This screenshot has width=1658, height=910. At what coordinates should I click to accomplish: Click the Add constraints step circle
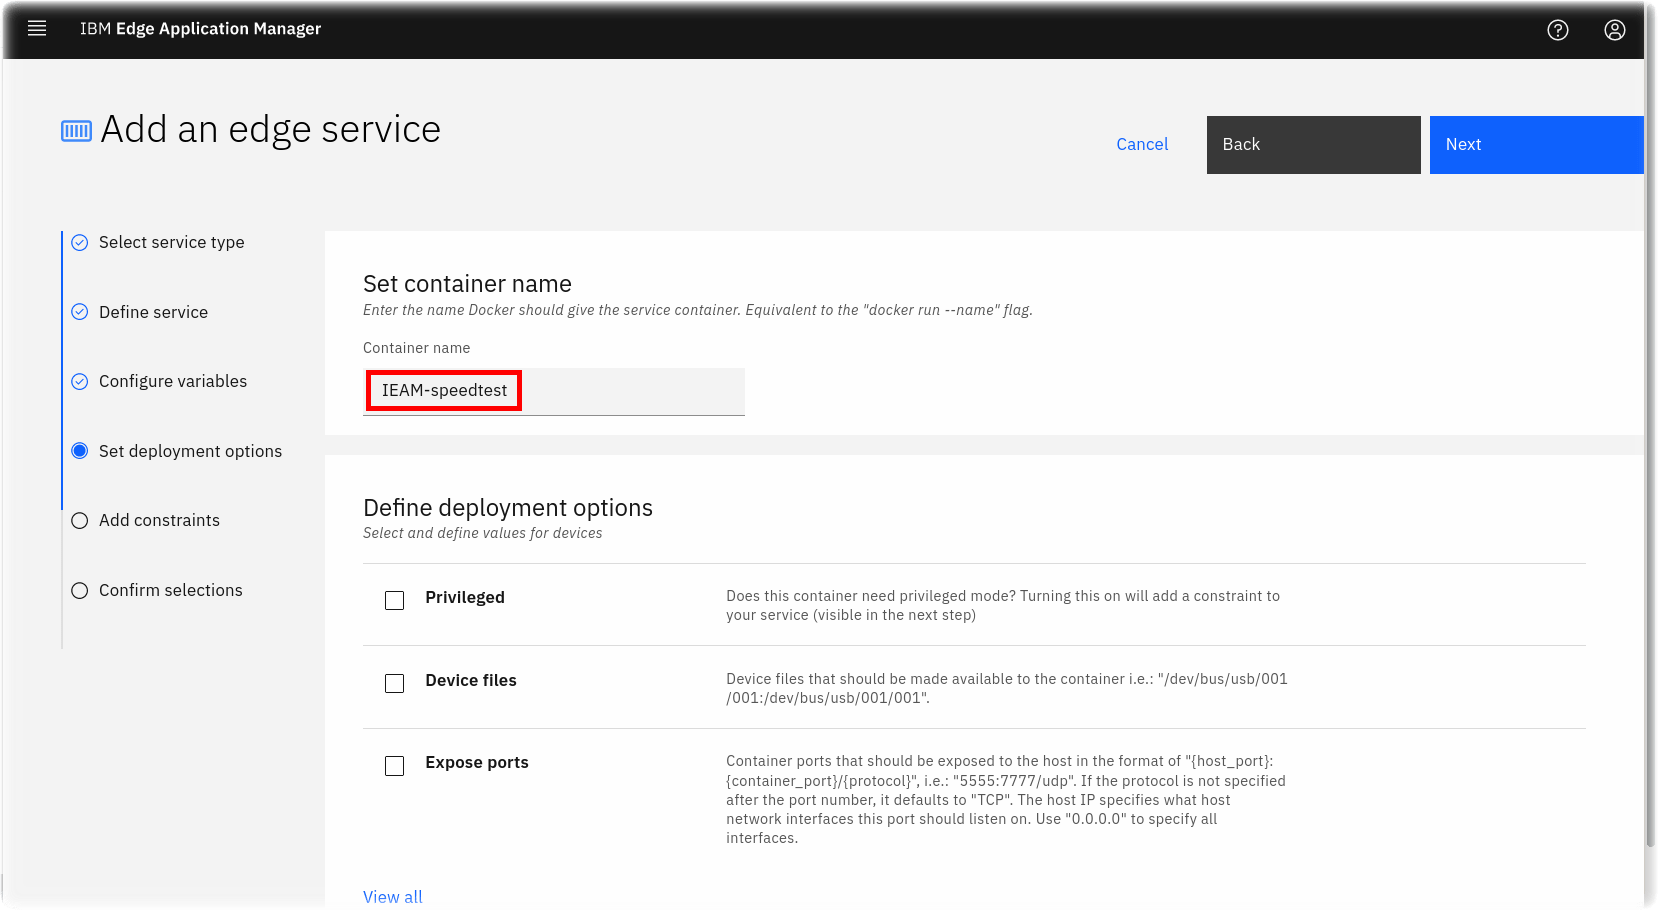pyautogui.click(x=80, y=520)
